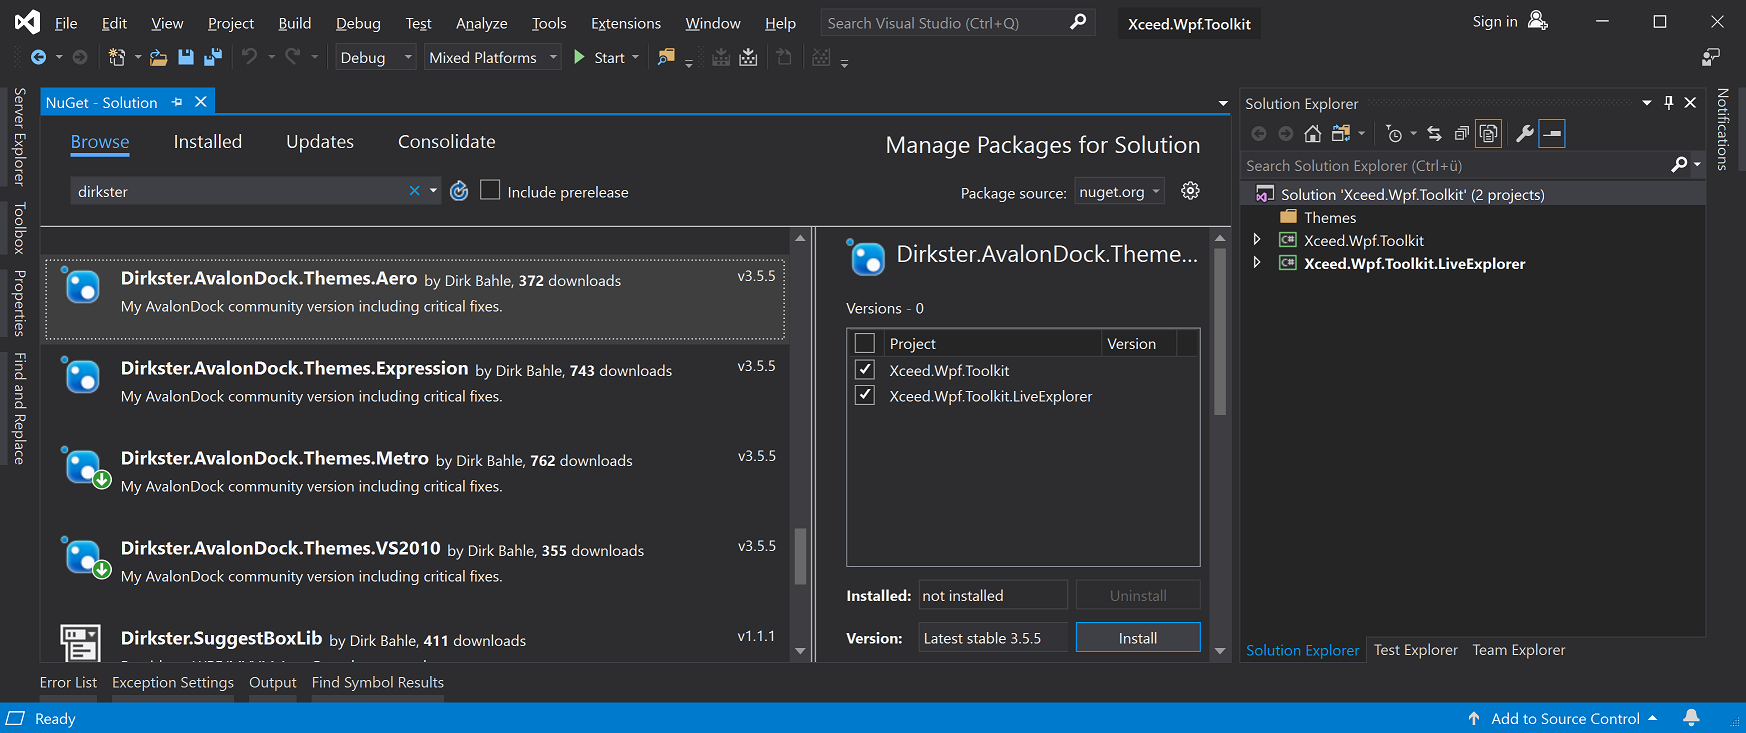Open the Toolbox side panel tab
This screenshot has width=1746, height=733.
(x=20, y=228)
